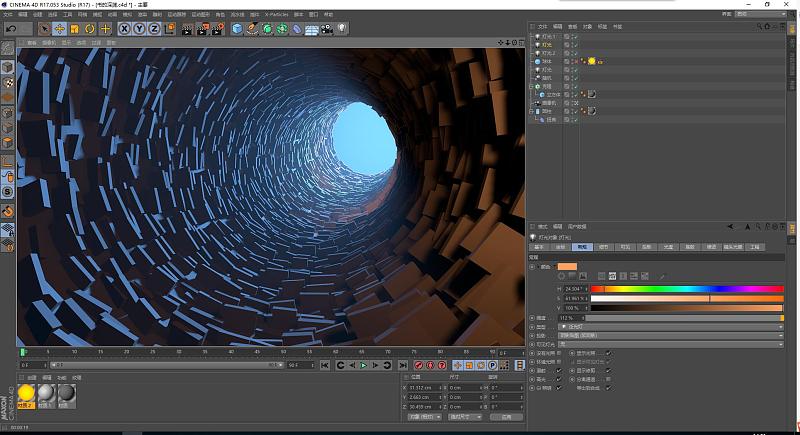Click the camera icon in top toolbar
Viewport: 800px width, 435px height.
pos(327,29)
